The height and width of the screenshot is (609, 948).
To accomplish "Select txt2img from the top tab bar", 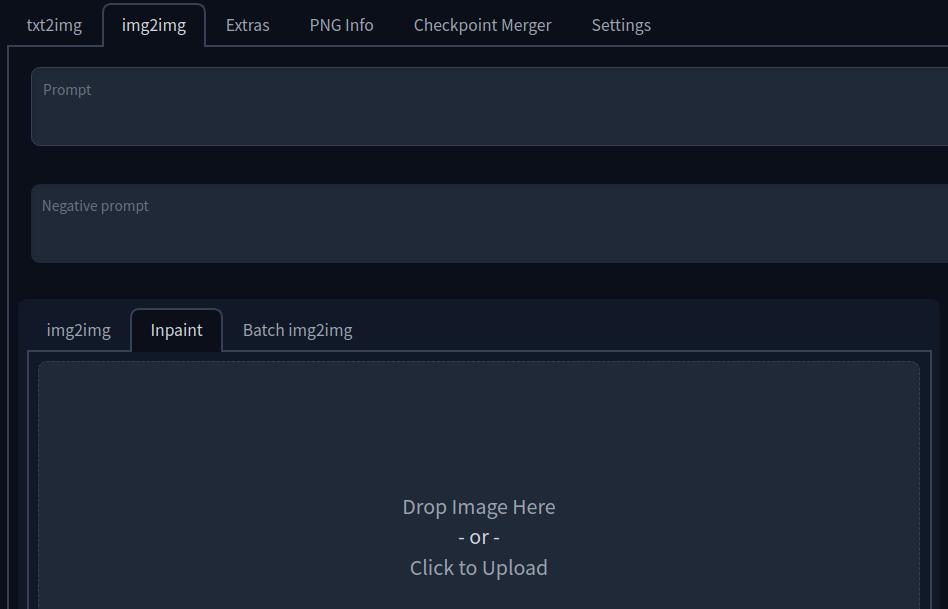I will click(53, 24).
